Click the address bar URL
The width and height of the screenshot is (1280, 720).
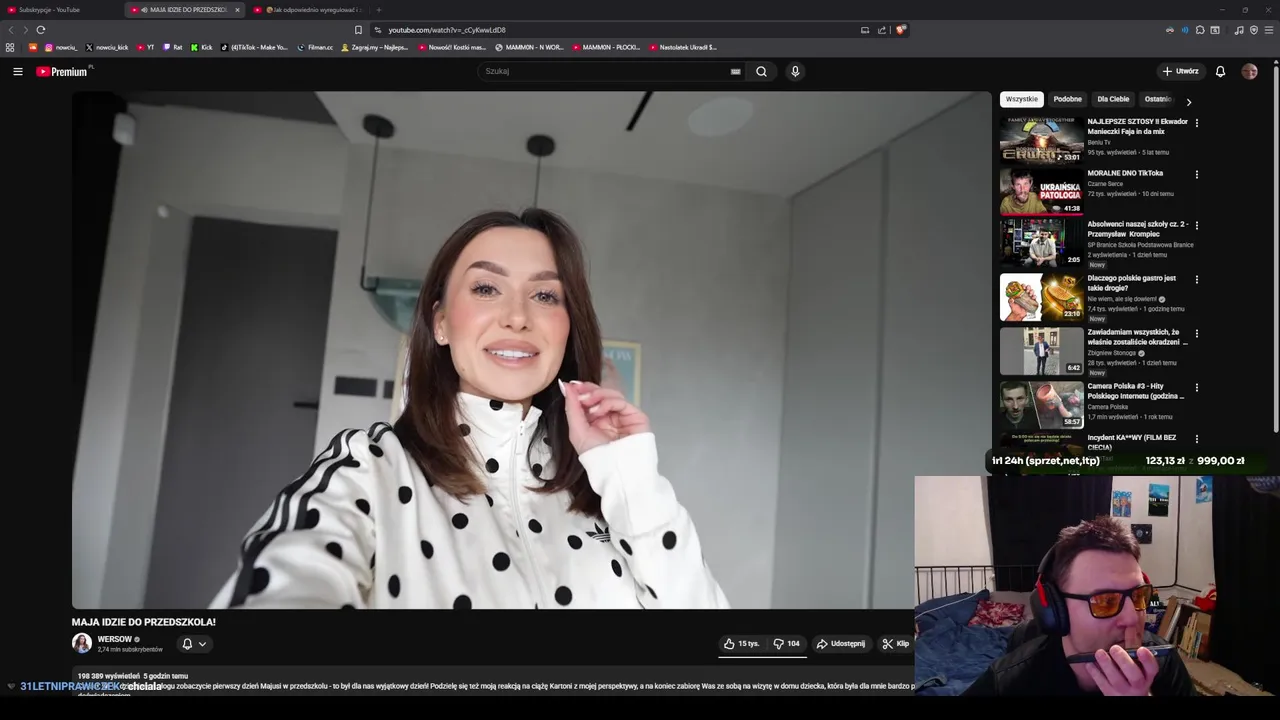pyautogui.click(x=447, y=30)
